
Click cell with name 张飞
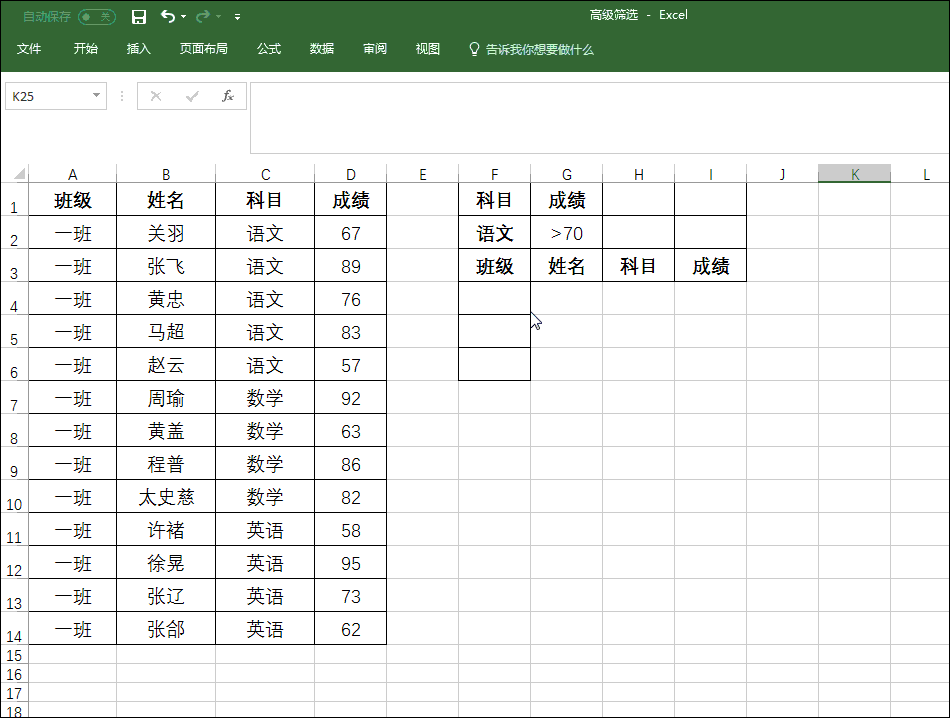click(x=166, y=266)
